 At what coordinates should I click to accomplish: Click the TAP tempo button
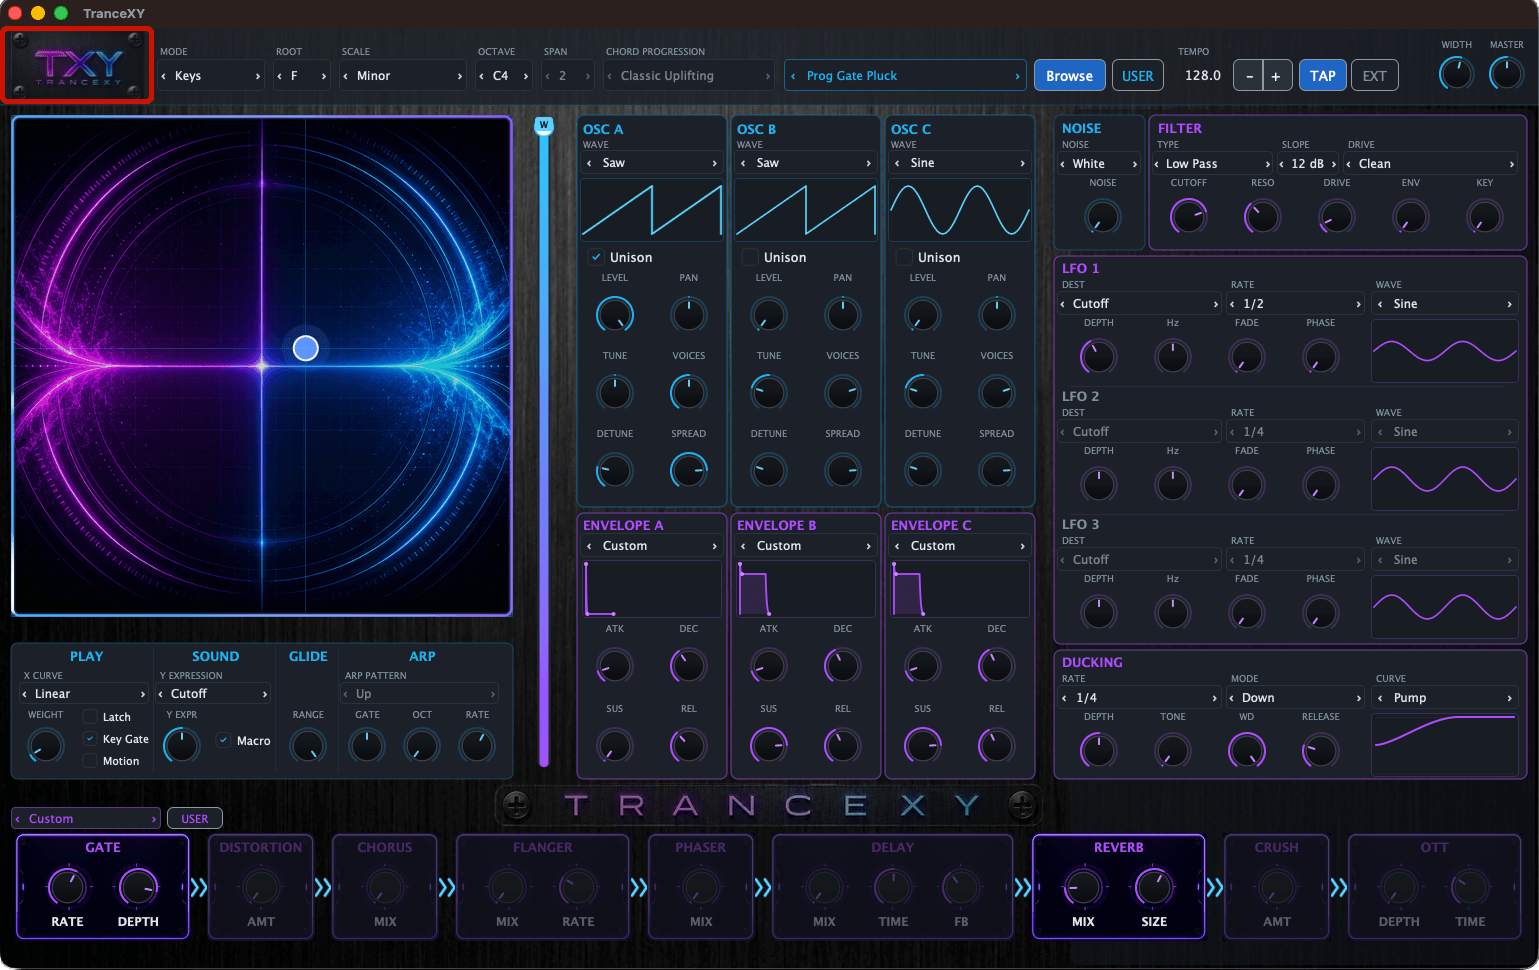coord(1322,76)
